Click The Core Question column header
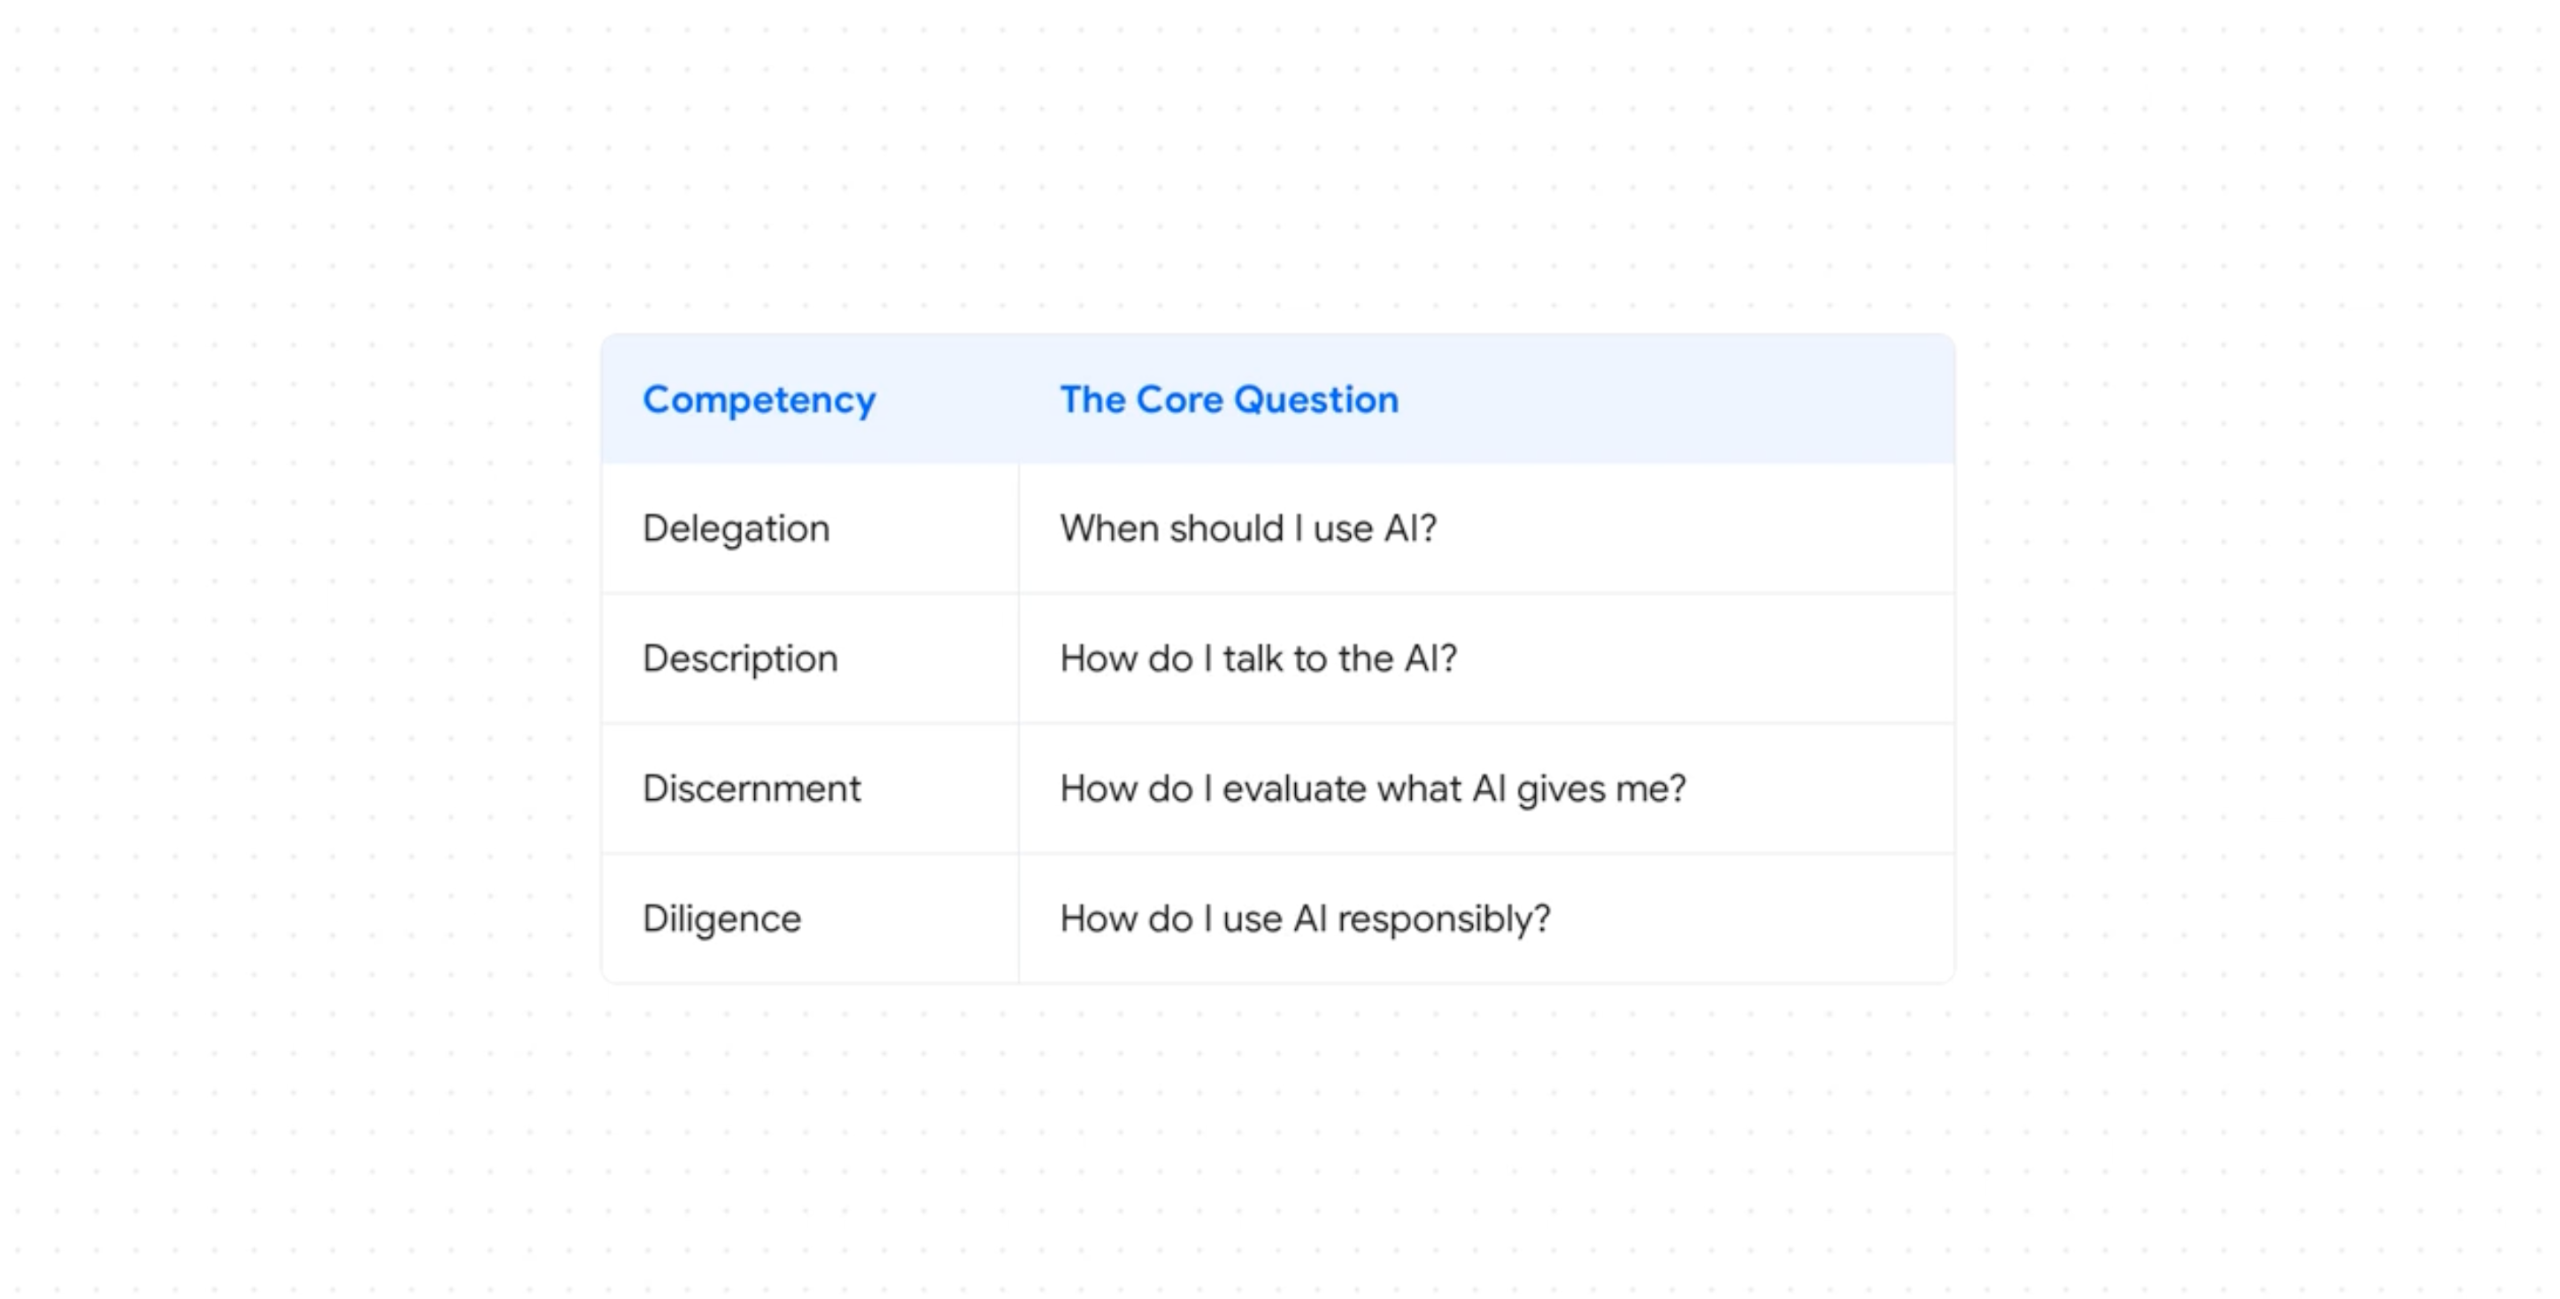This screenshot has height=1299, width=2560. pyautogui.click(x=1229, y=400)
